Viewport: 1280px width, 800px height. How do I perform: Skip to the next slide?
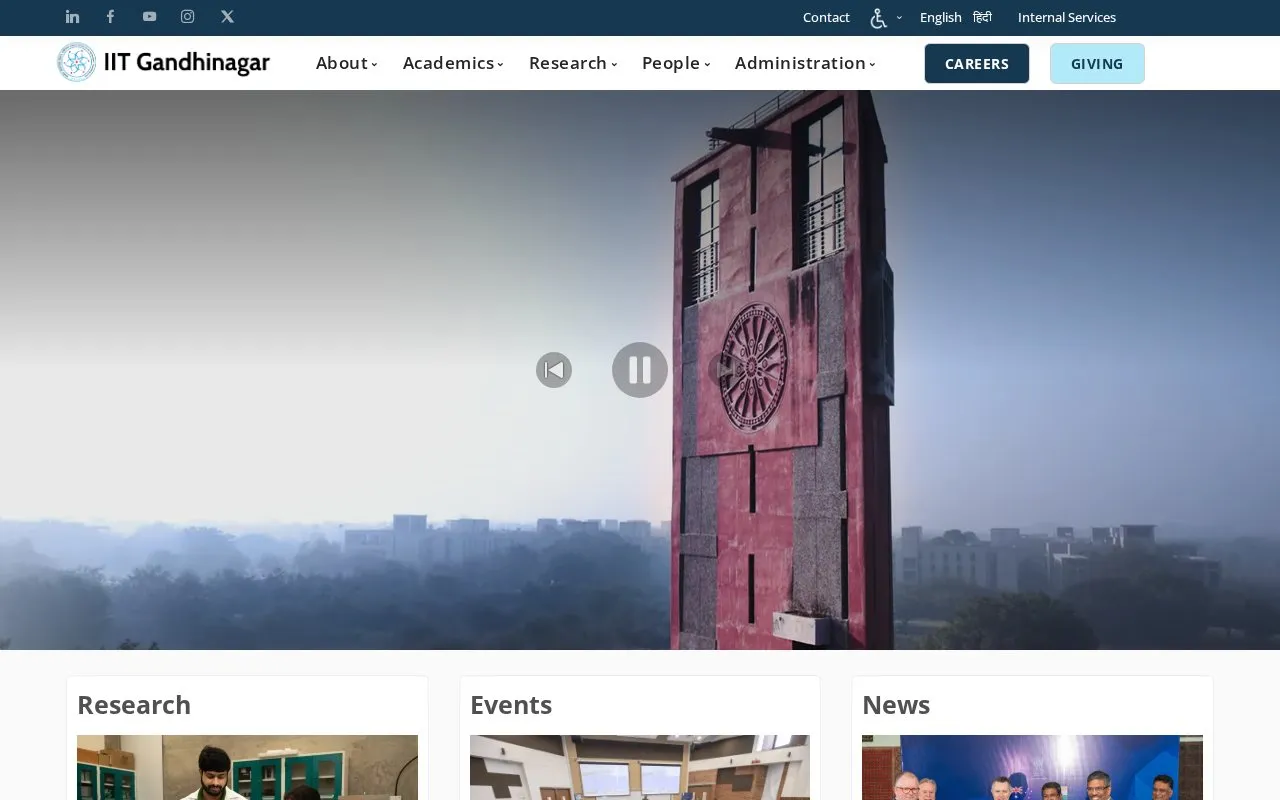click(726, 370)
